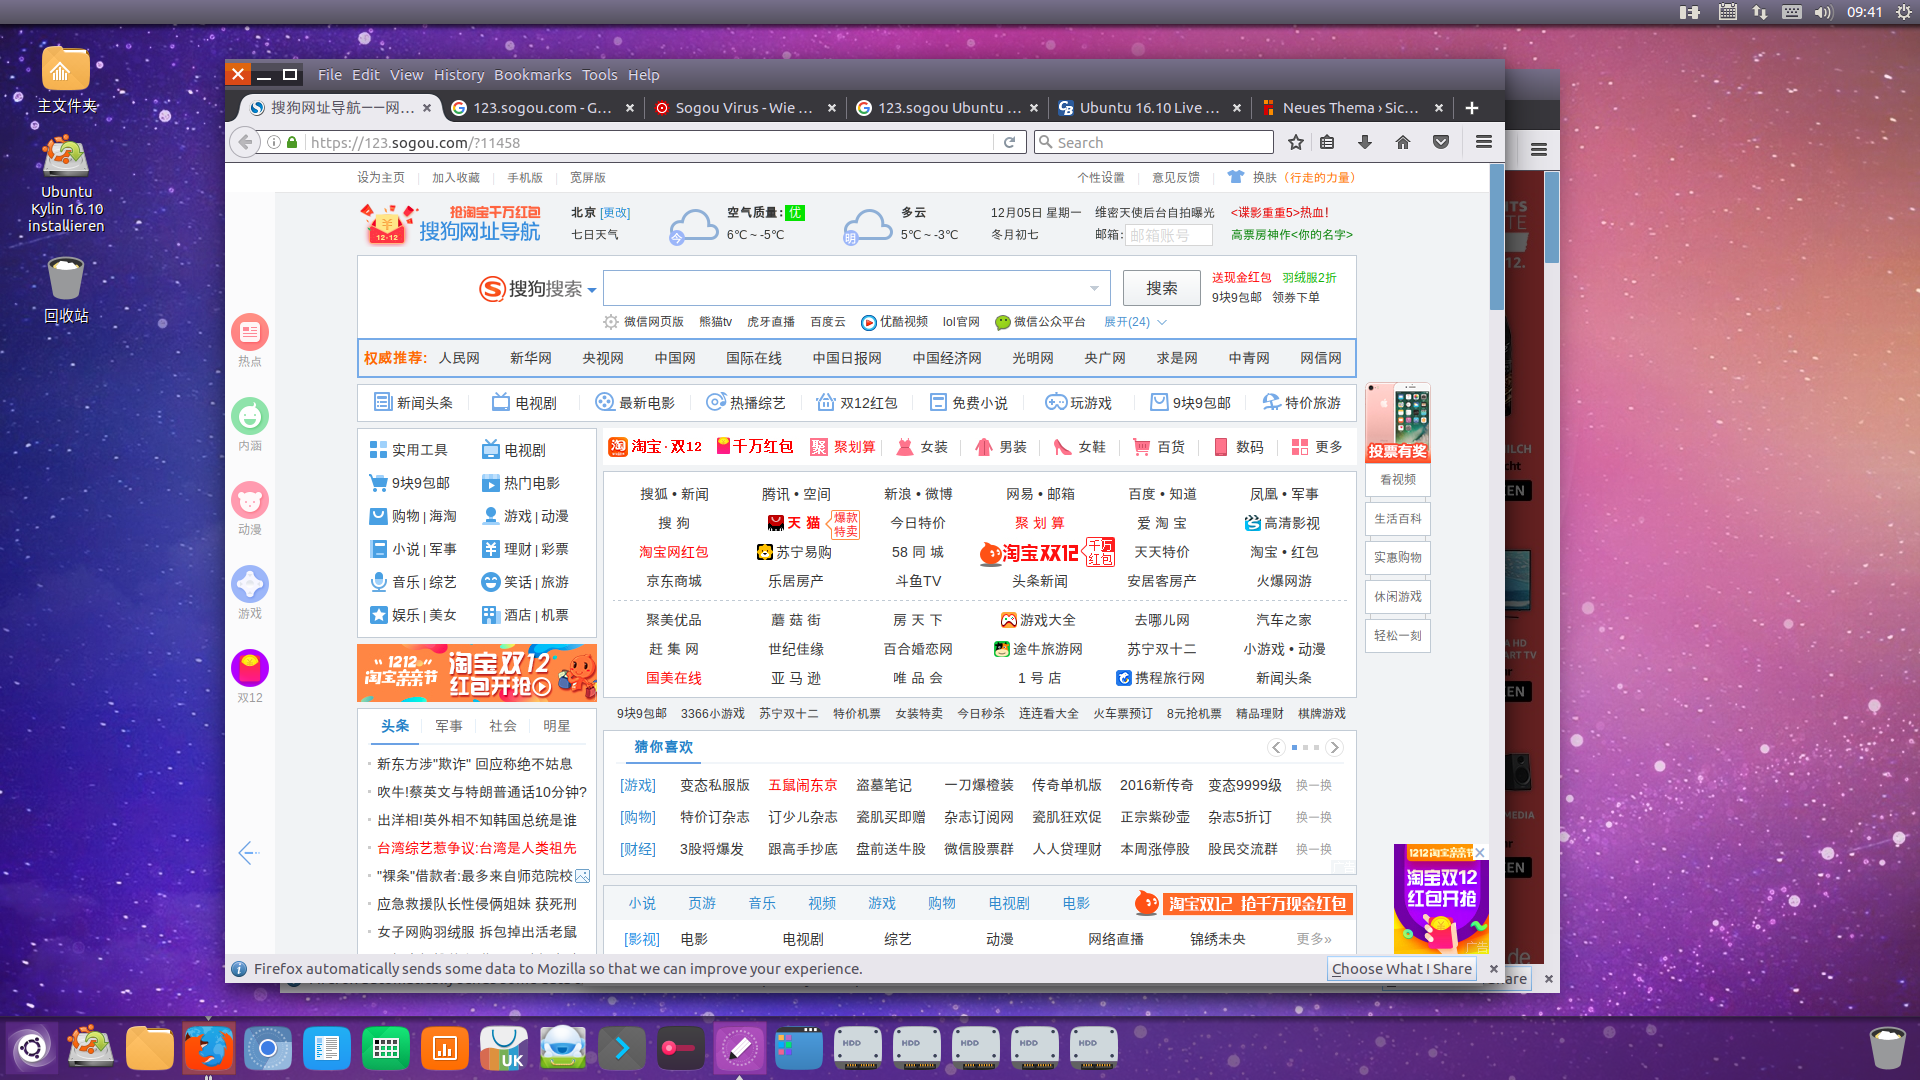Switch to the Sogou Virus tab
The height and width of the screenshot is (1080, 1920).
click(x=742, y=108)
